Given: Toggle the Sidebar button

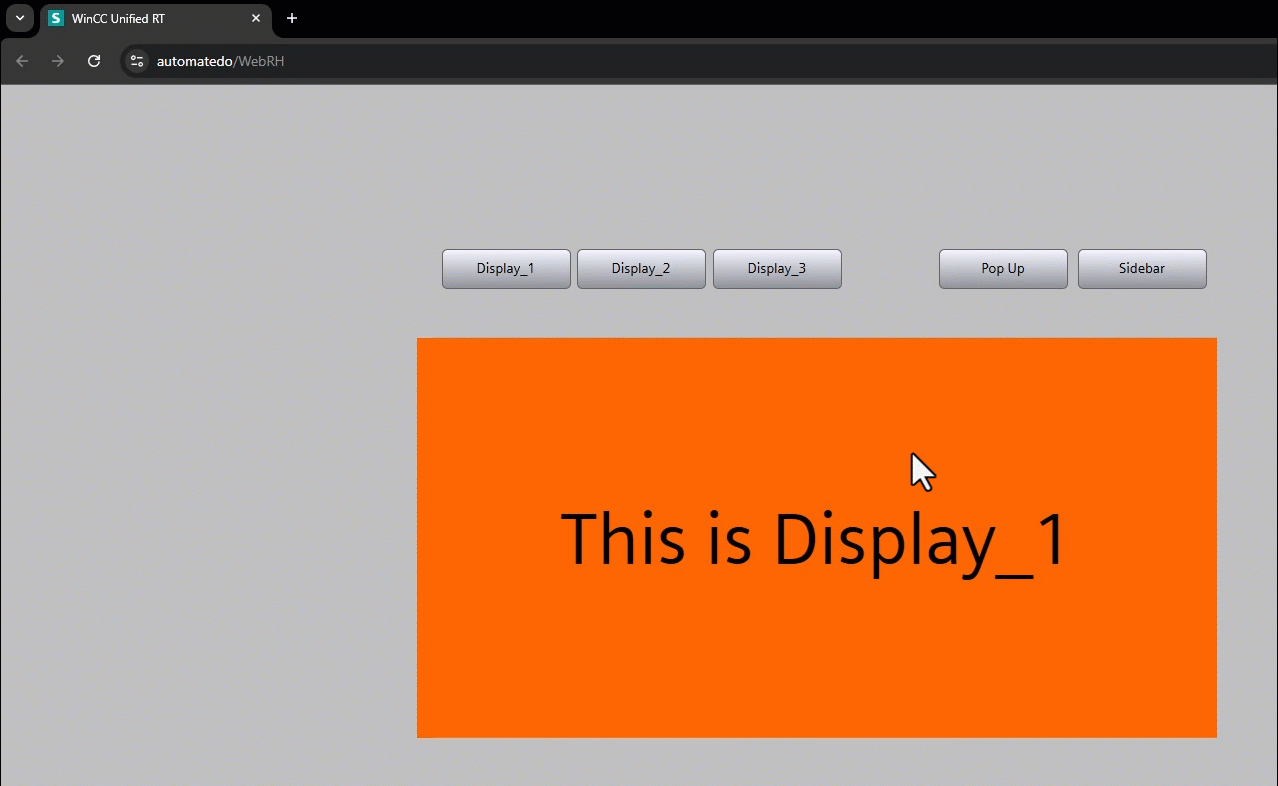Looking at the screenshot, I should (1142, 269).
